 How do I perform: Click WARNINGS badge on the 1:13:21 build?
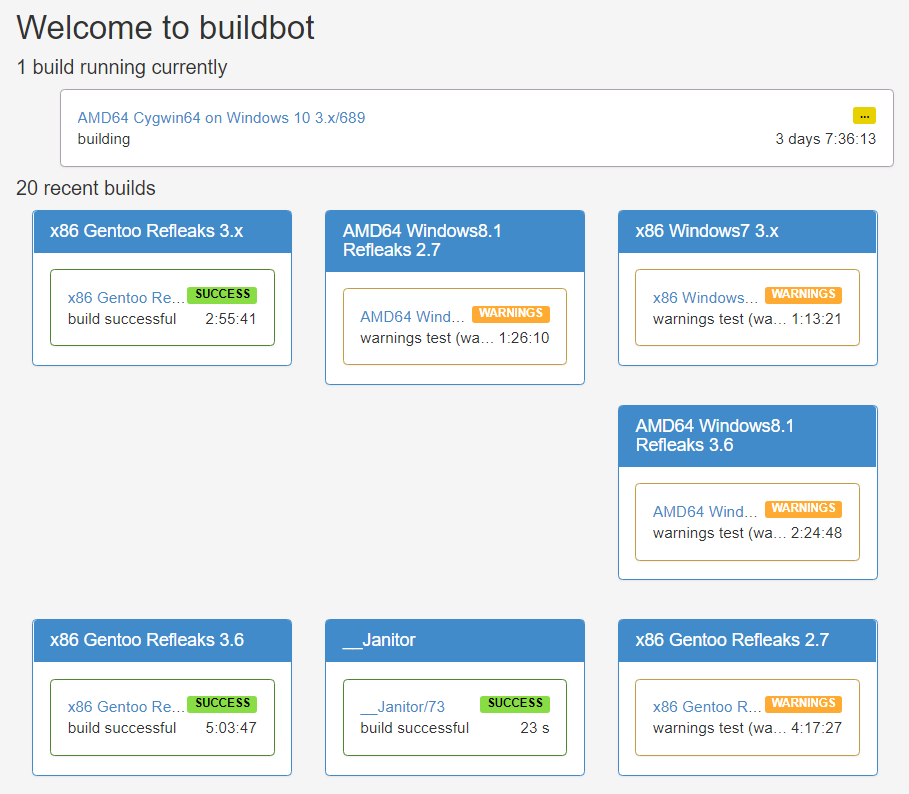pos(803,294)
